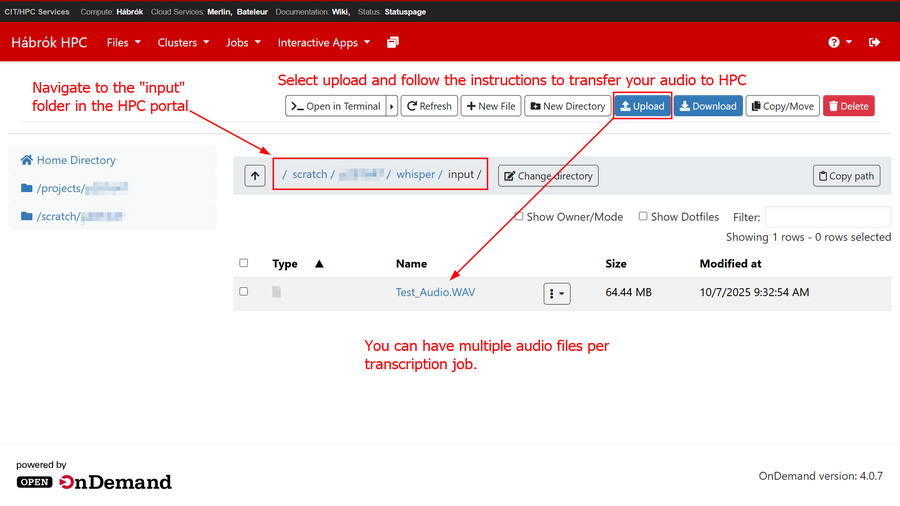
Task: Copy the current path
Action: pyautogui.click(x=845, y=176)
